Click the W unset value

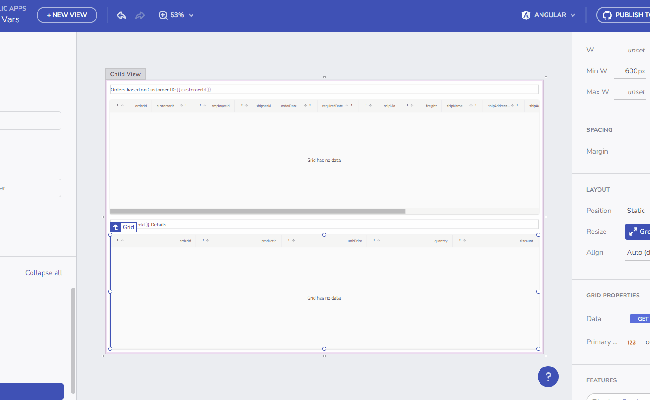click(635, 50)
